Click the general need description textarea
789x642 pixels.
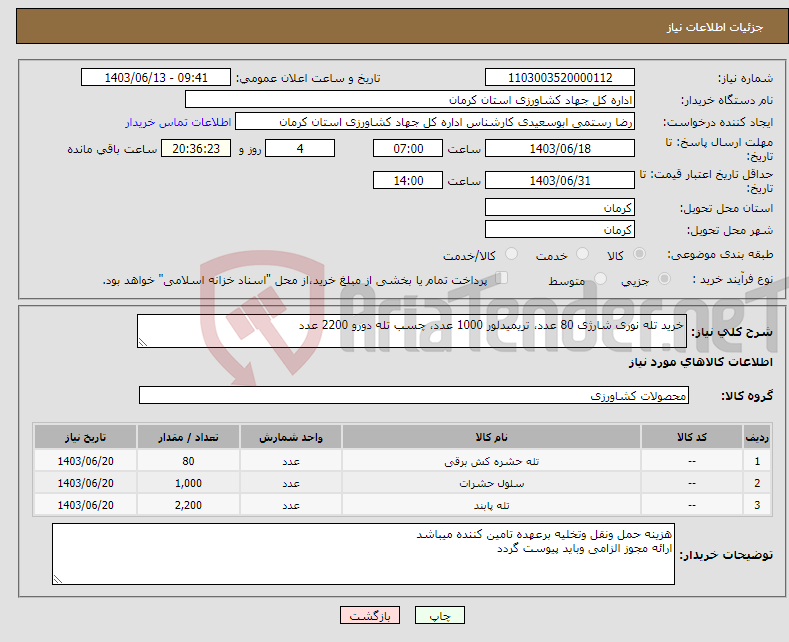tap(412, 331)
